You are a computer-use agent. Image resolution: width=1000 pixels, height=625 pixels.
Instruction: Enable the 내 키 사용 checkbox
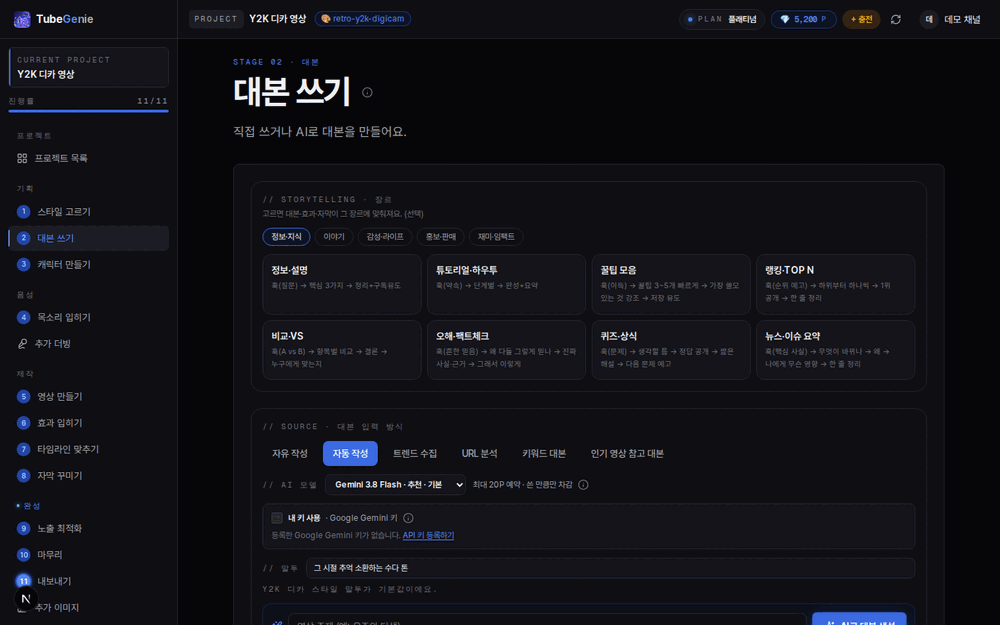click(277, 518)
